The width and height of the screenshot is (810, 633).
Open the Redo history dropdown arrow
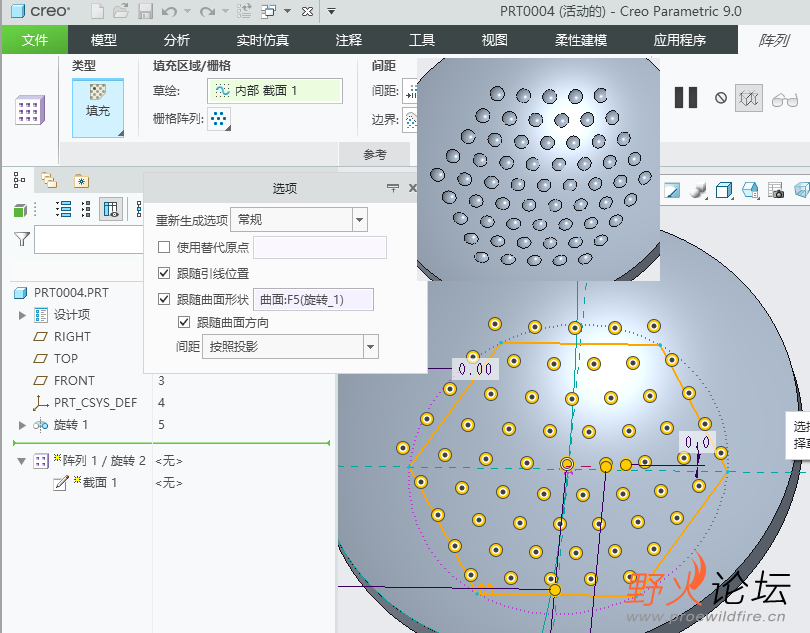tap(225, 11)
